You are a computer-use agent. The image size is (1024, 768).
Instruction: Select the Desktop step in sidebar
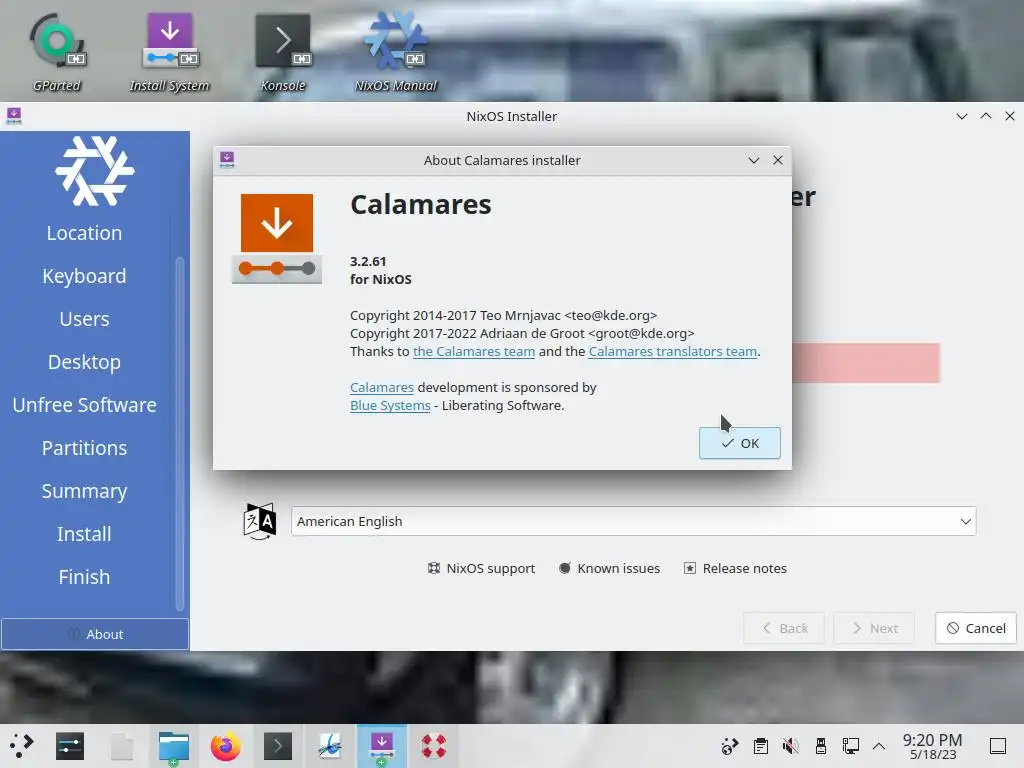click(84, 362)
